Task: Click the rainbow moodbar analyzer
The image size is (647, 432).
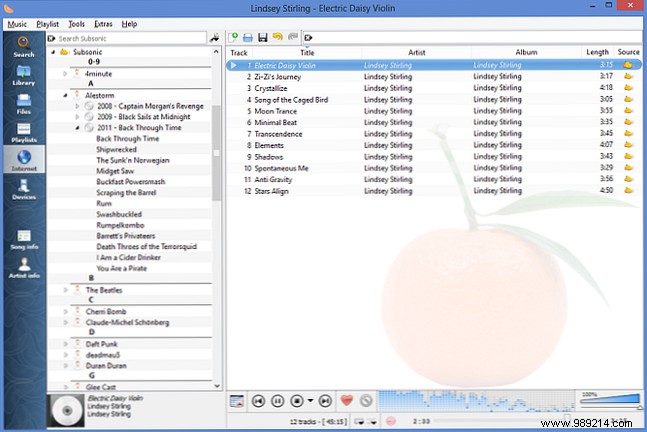Action: pos(477,401)
